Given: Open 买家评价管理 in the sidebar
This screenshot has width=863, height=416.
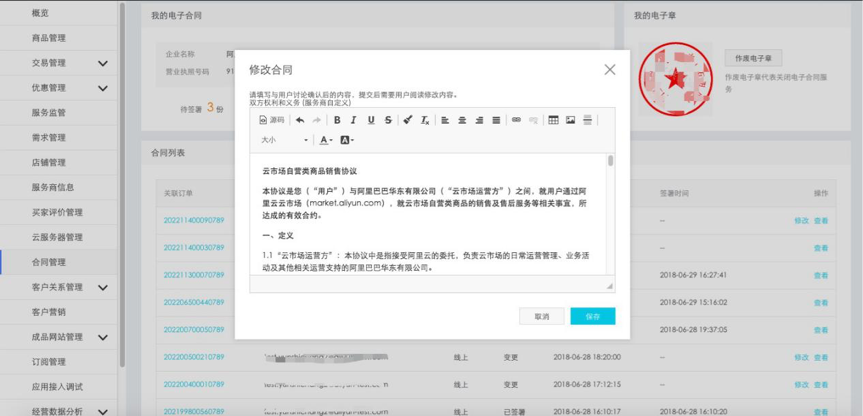Looking at the screenshot, I should (57, 212).
